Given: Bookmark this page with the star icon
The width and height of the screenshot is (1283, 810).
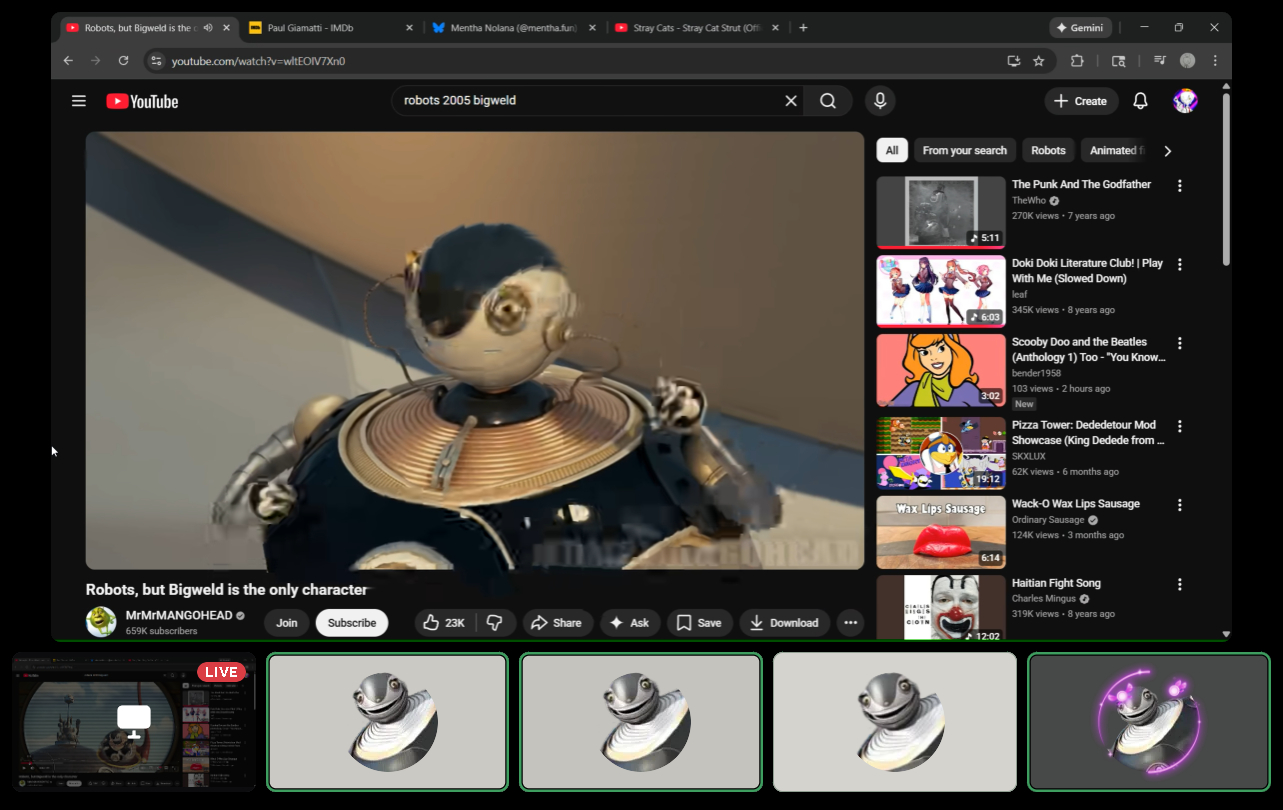Looking at the screenshot, I should (x=1039, y=61).
